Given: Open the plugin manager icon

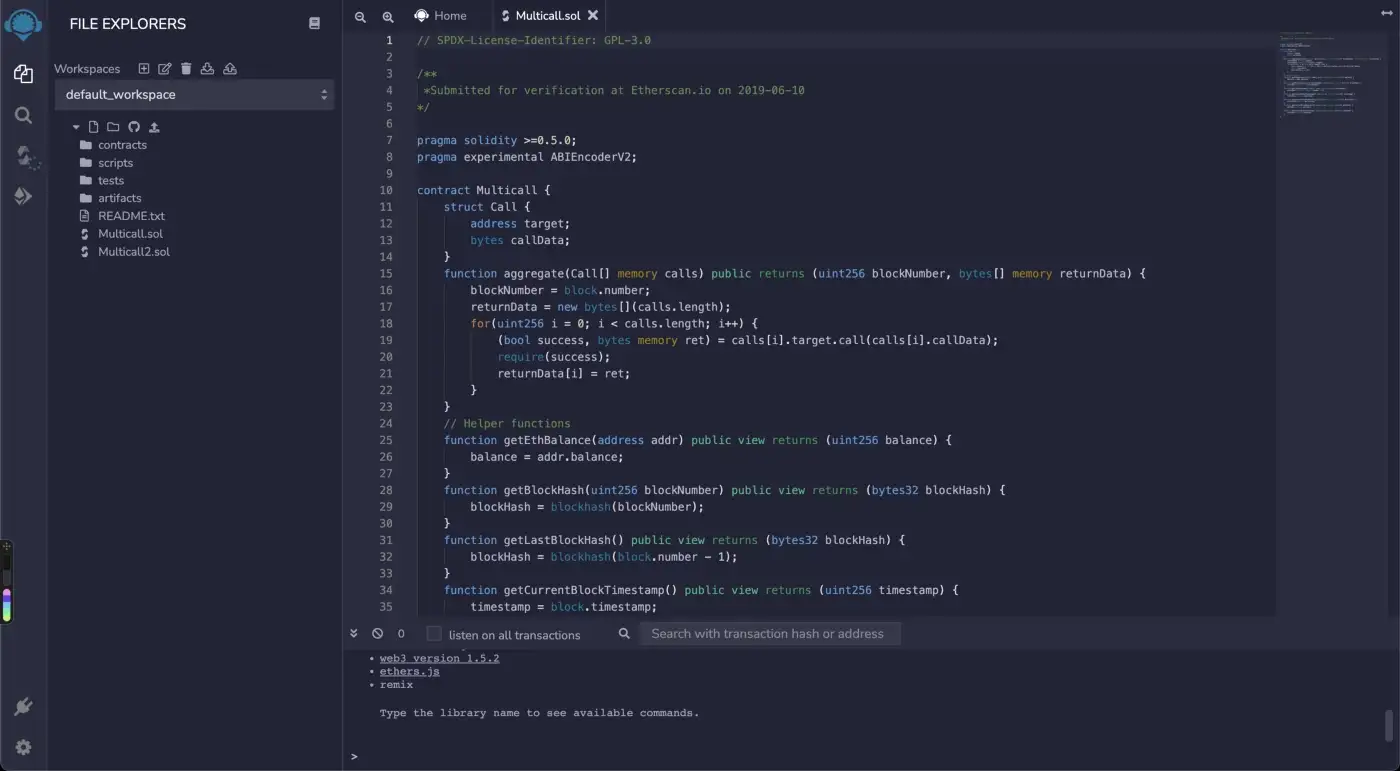Looking at the screenshot, I should coord(24,707).
